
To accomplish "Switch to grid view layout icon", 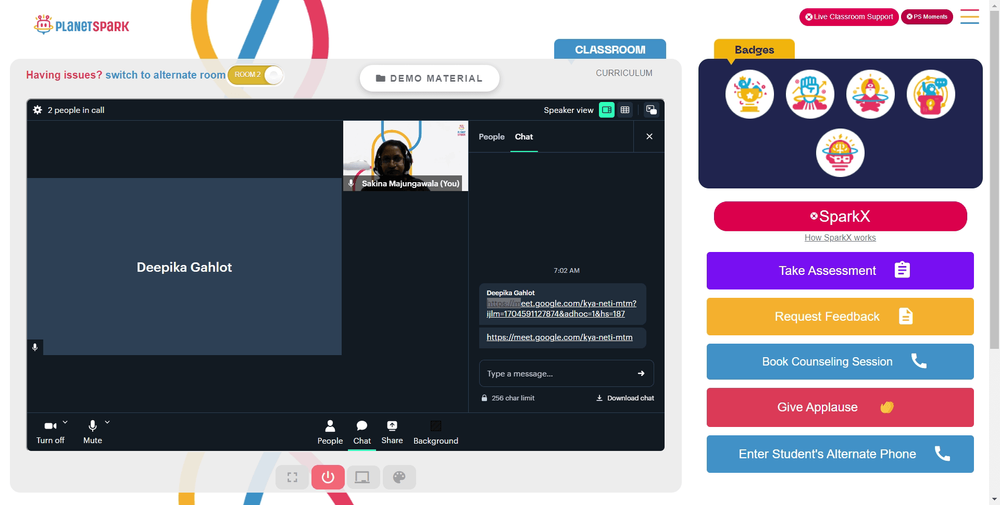I will click(x=625, y=110).
